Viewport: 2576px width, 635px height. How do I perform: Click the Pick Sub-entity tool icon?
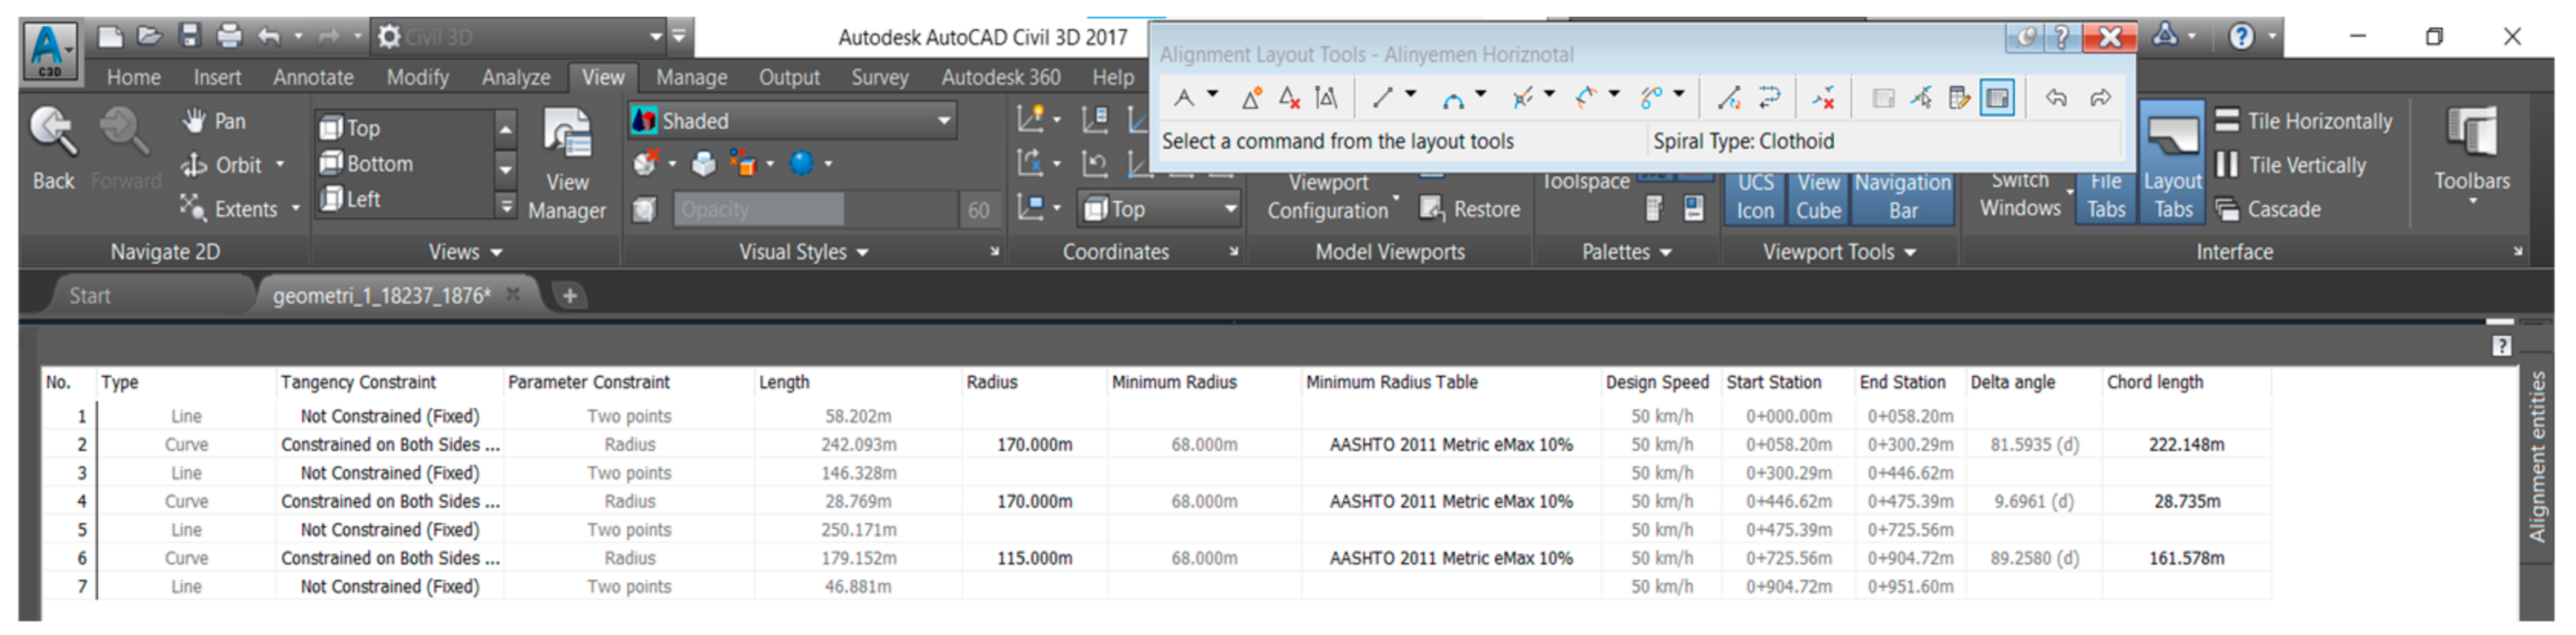coord(1921,98)
